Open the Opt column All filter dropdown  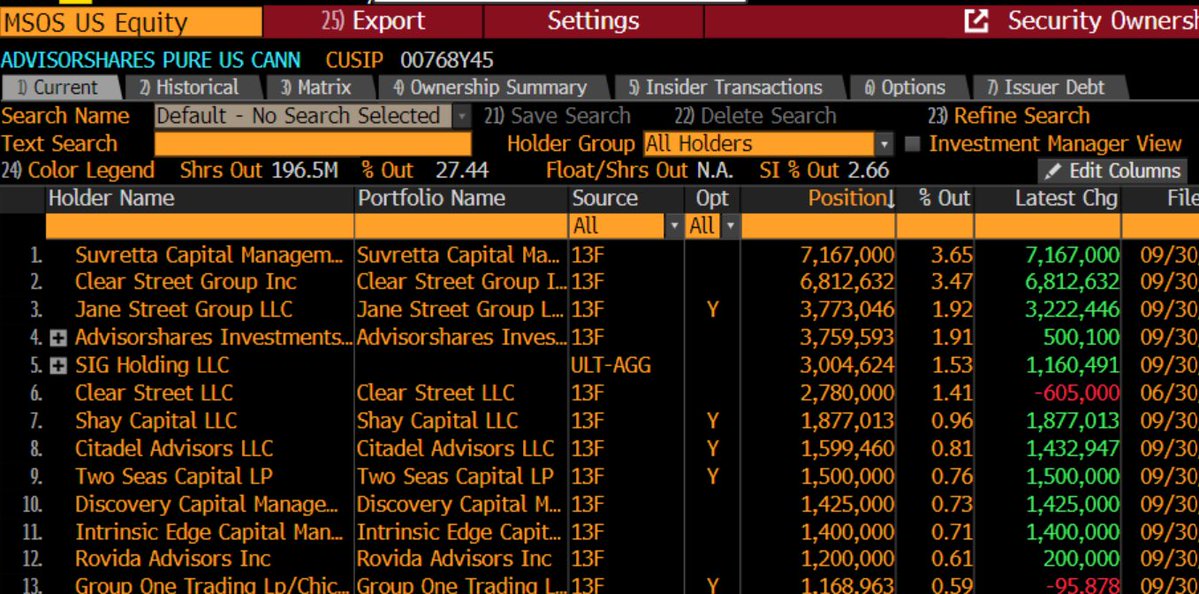coord(730,226)
